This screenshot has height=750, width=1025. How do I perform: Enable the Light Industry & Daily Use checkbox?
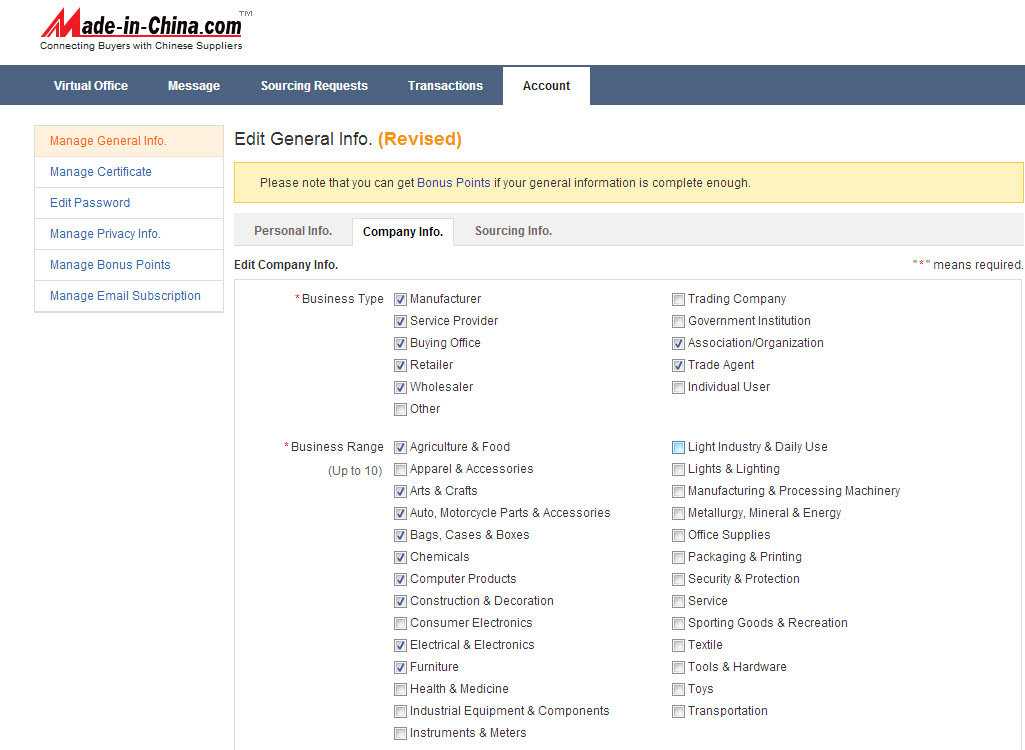point(679,447)
